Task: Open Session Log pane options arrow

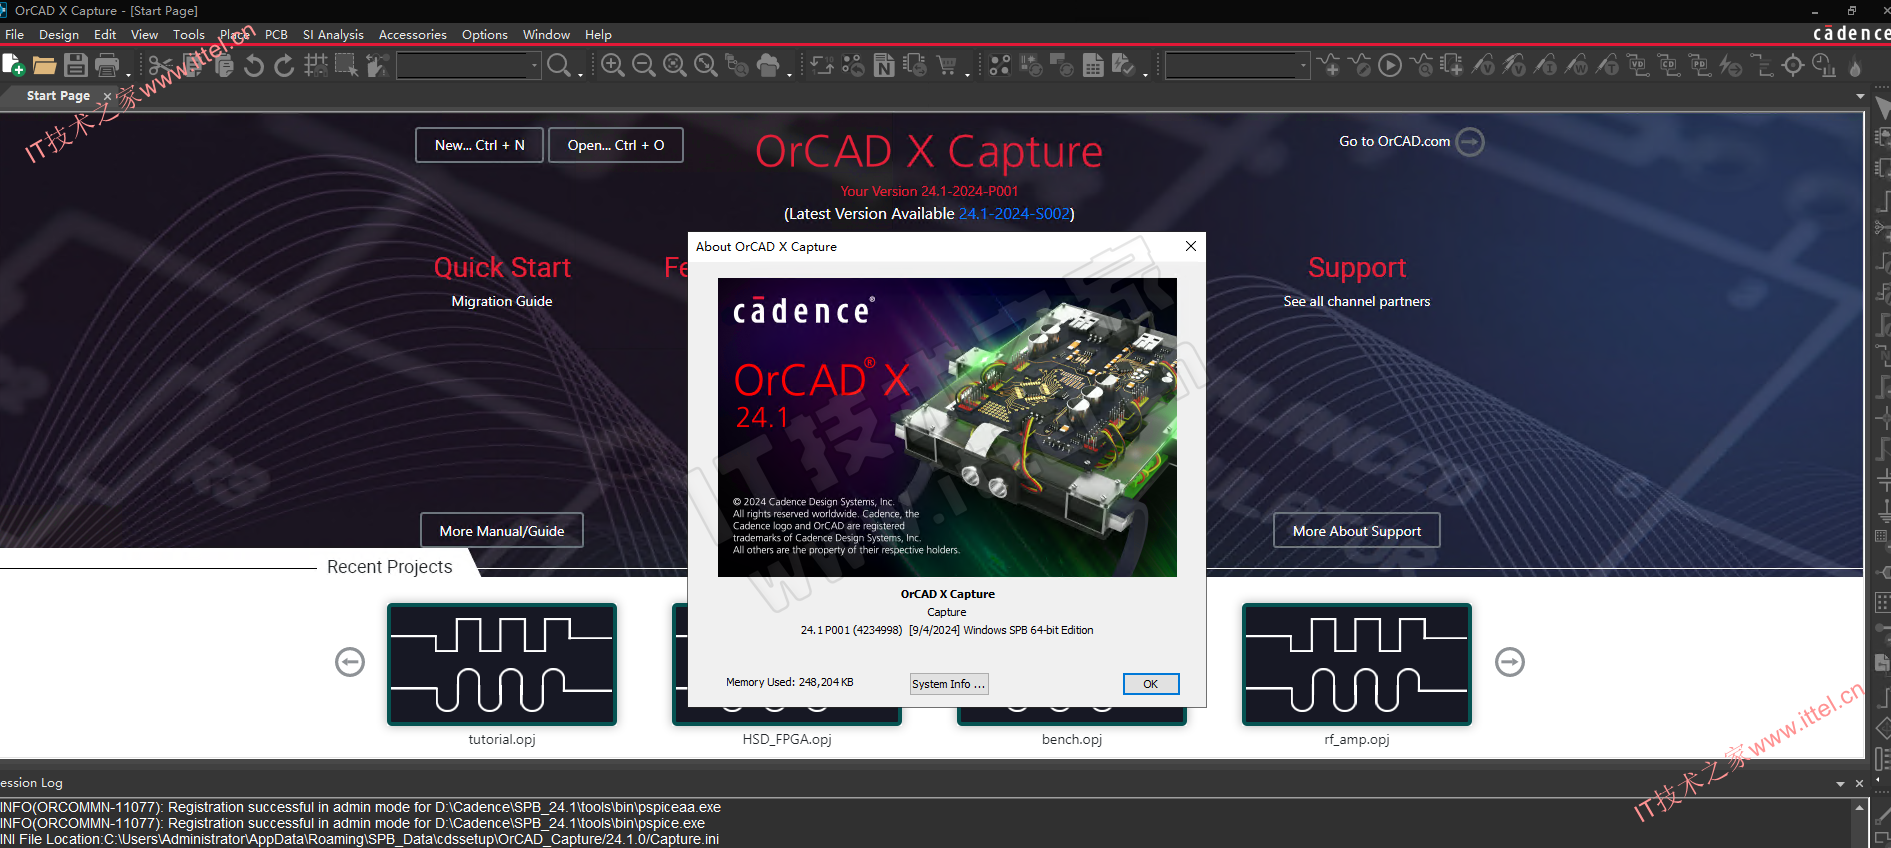Action: 1841,784
